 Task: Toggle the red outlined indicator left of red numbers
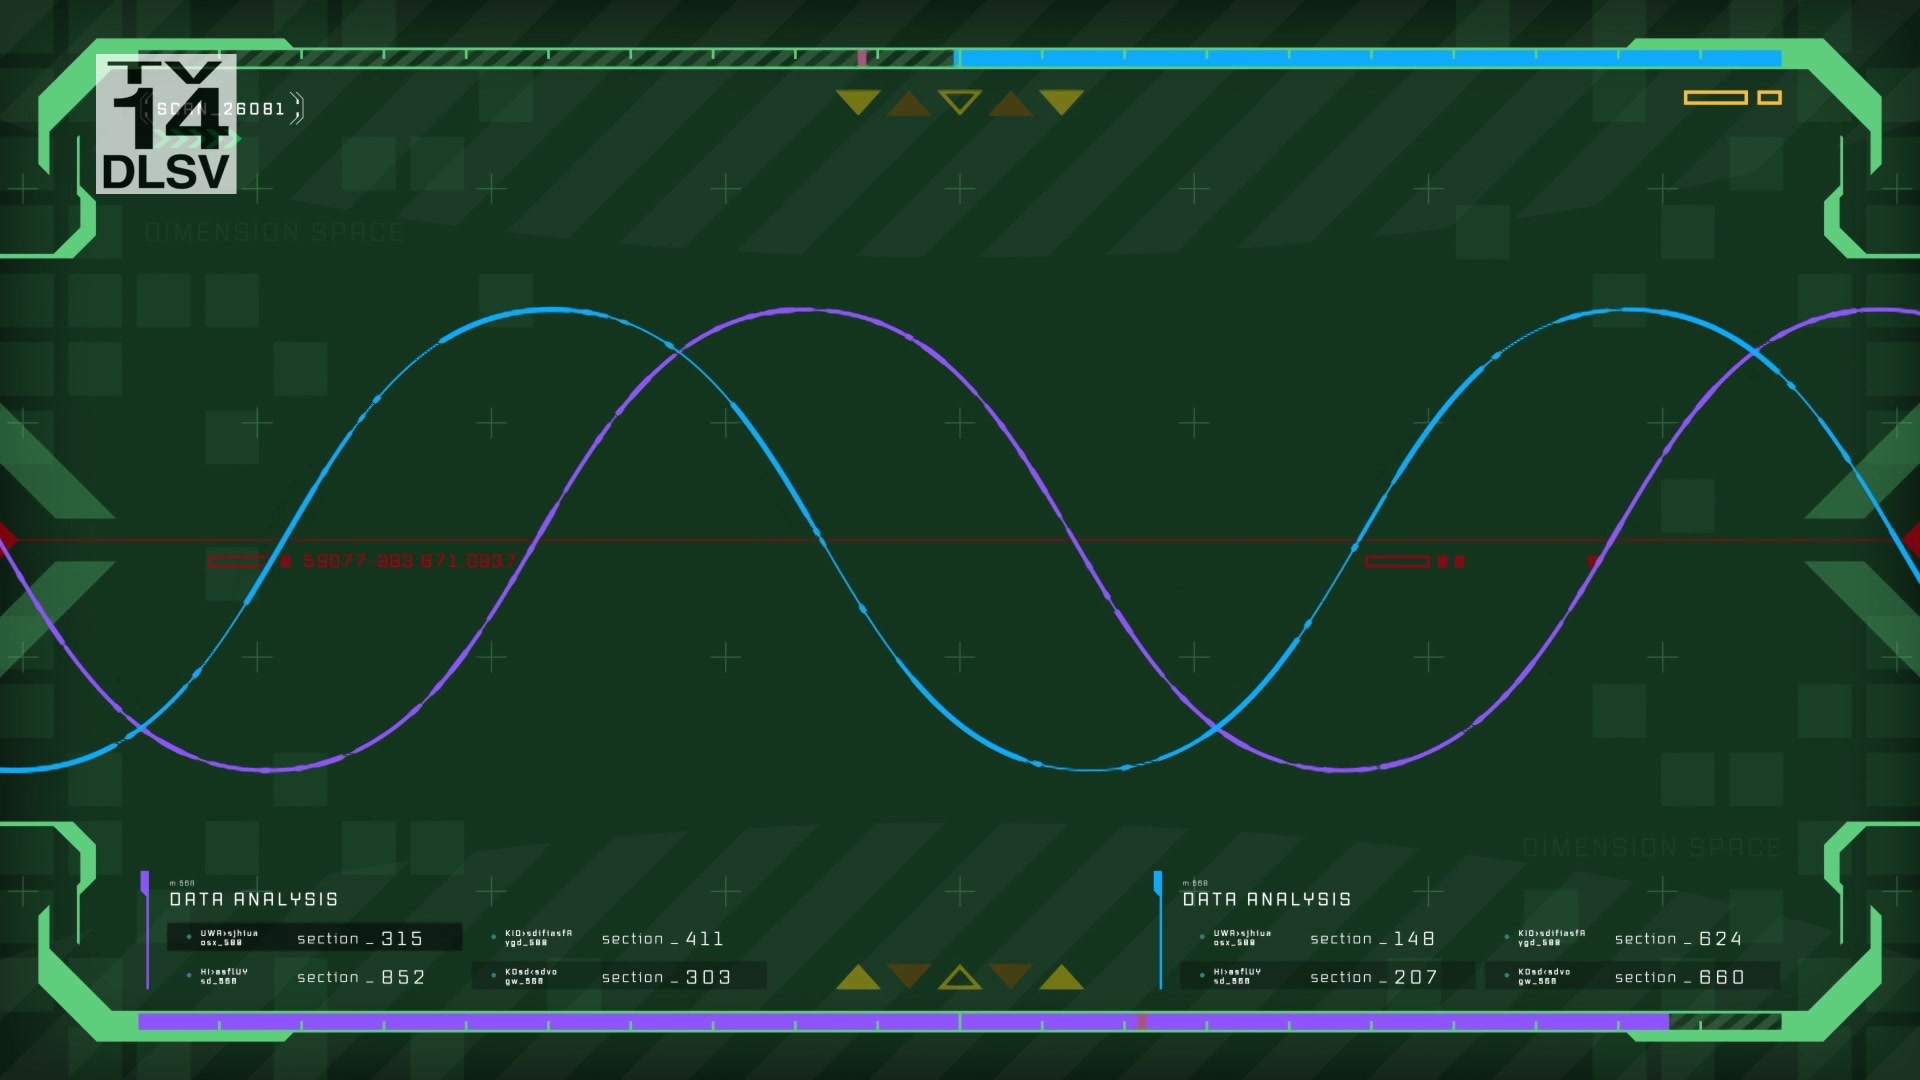[x=236, y=561]
